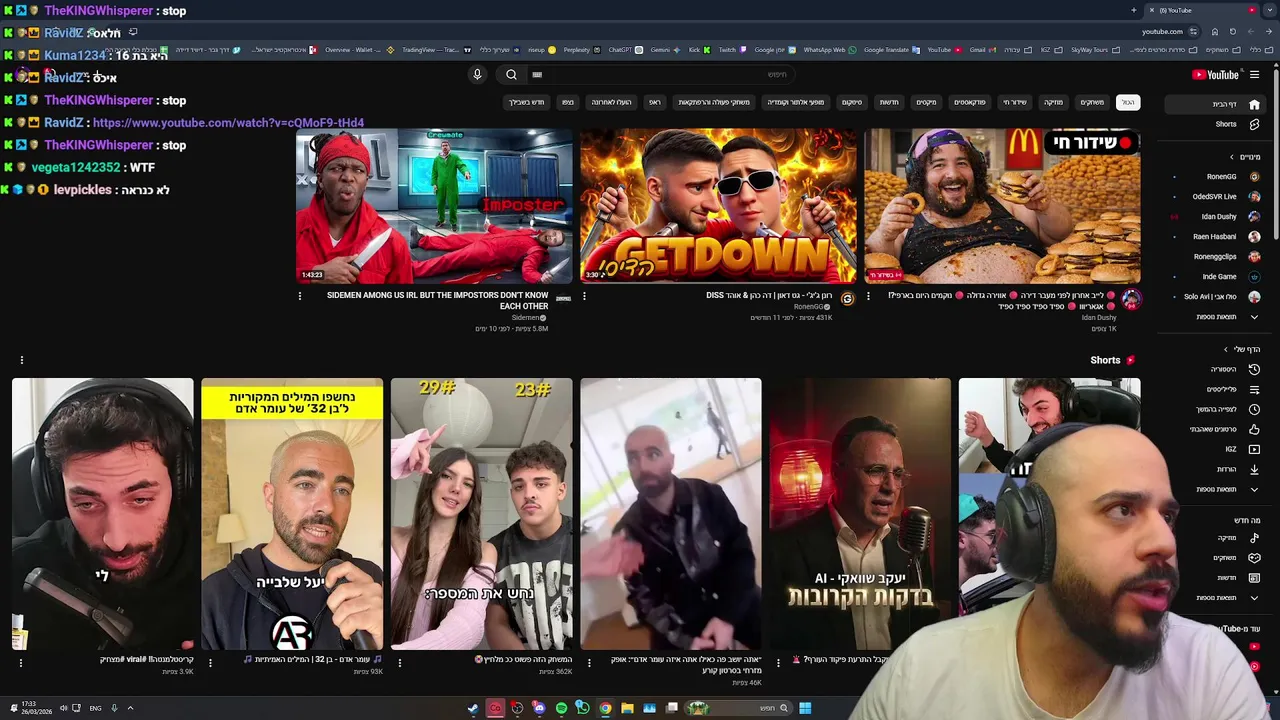Screen dimensions: 1280x720
Task: Select the משחקים filter chip
Action: [1092, 102]
